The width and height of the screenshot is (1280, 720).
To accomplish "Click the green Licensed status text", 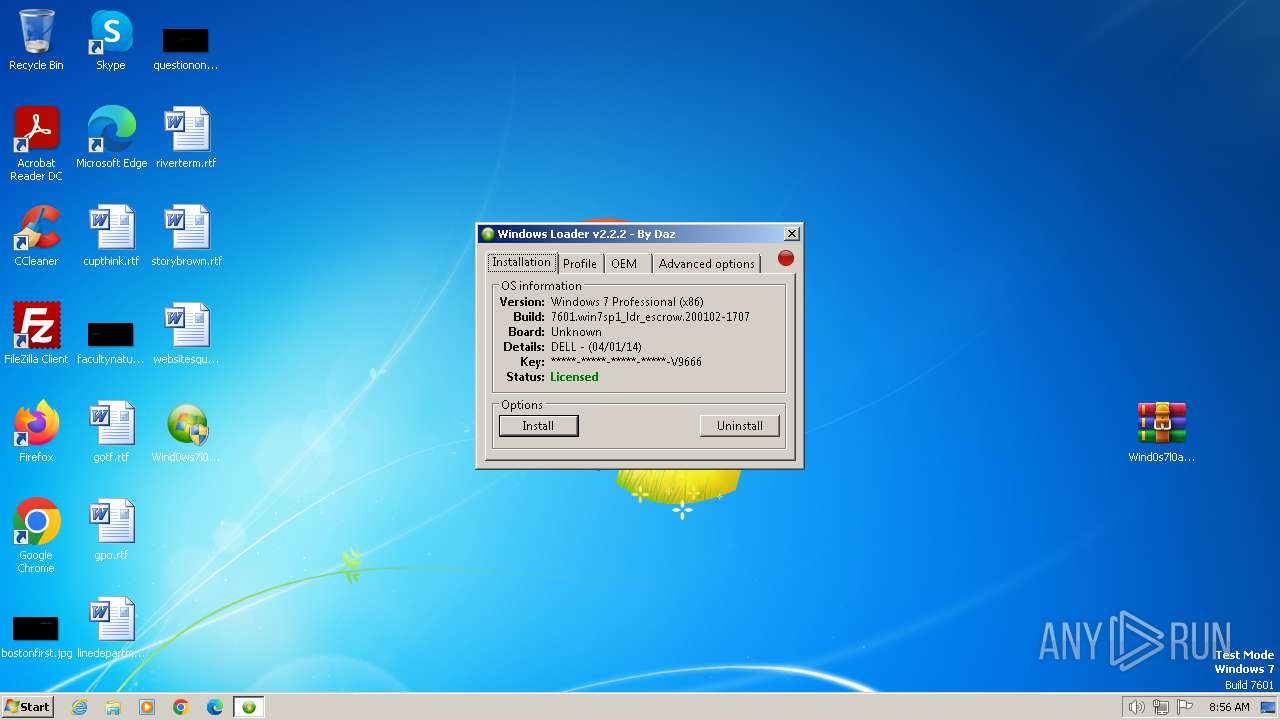I will [x=574, y=377].
